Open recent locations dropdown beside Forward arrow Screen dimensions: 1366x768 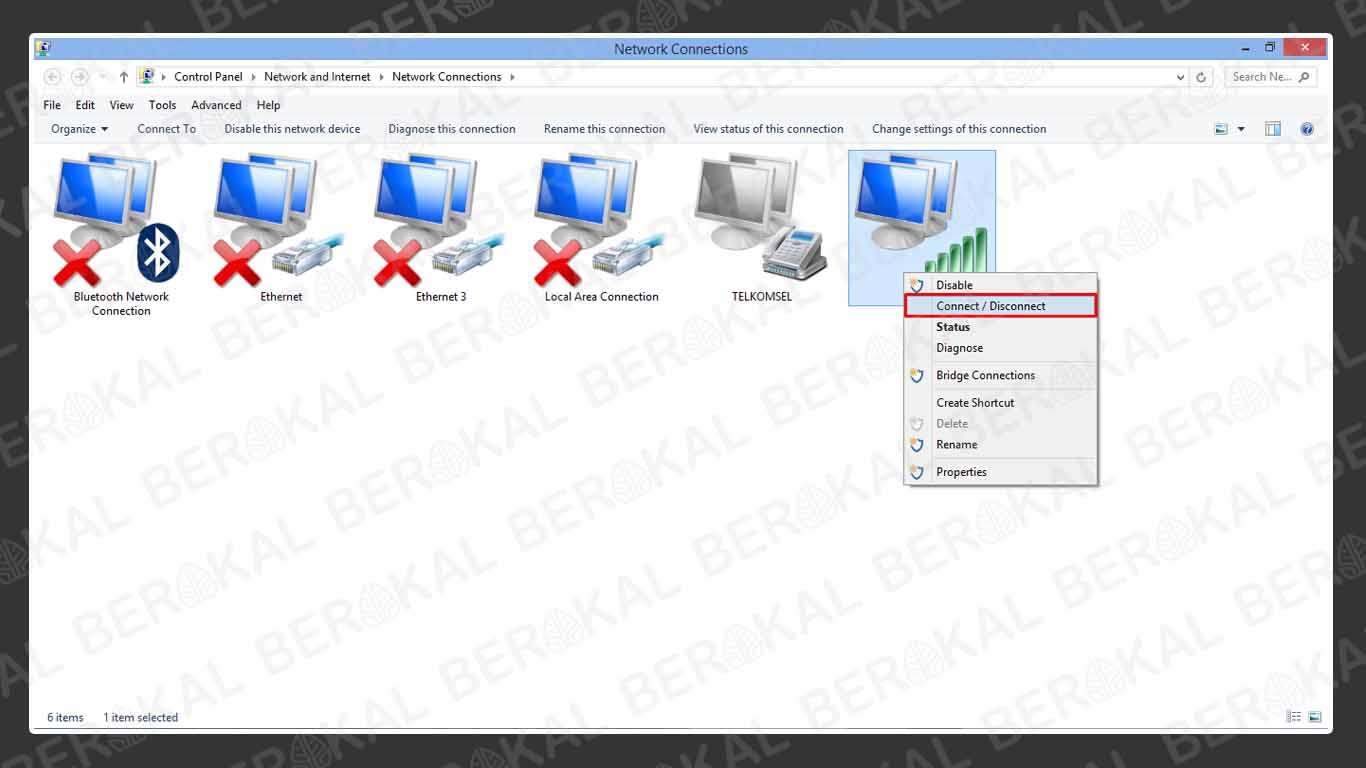[x=102, y=77]
